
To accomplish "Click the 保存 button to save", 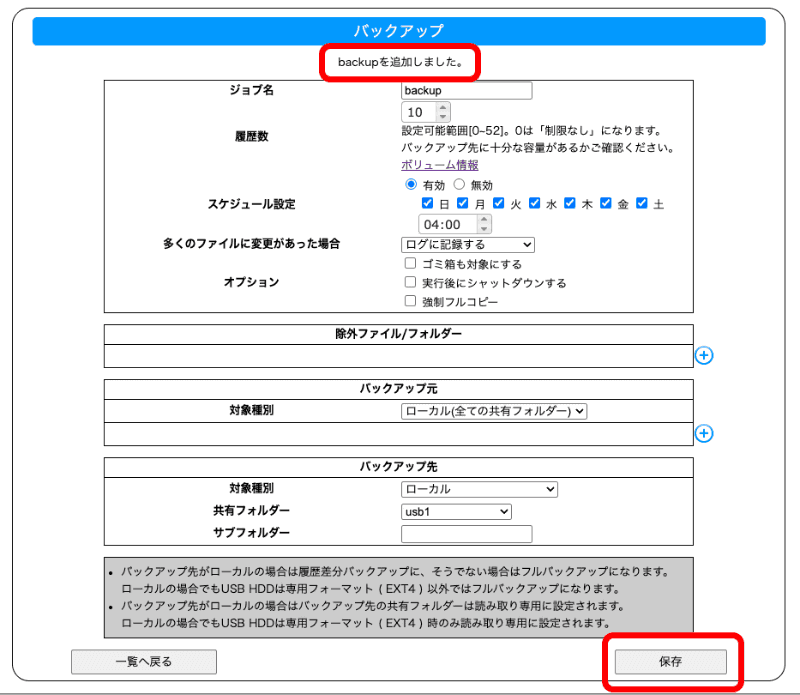I will click(x=671, y=661).
